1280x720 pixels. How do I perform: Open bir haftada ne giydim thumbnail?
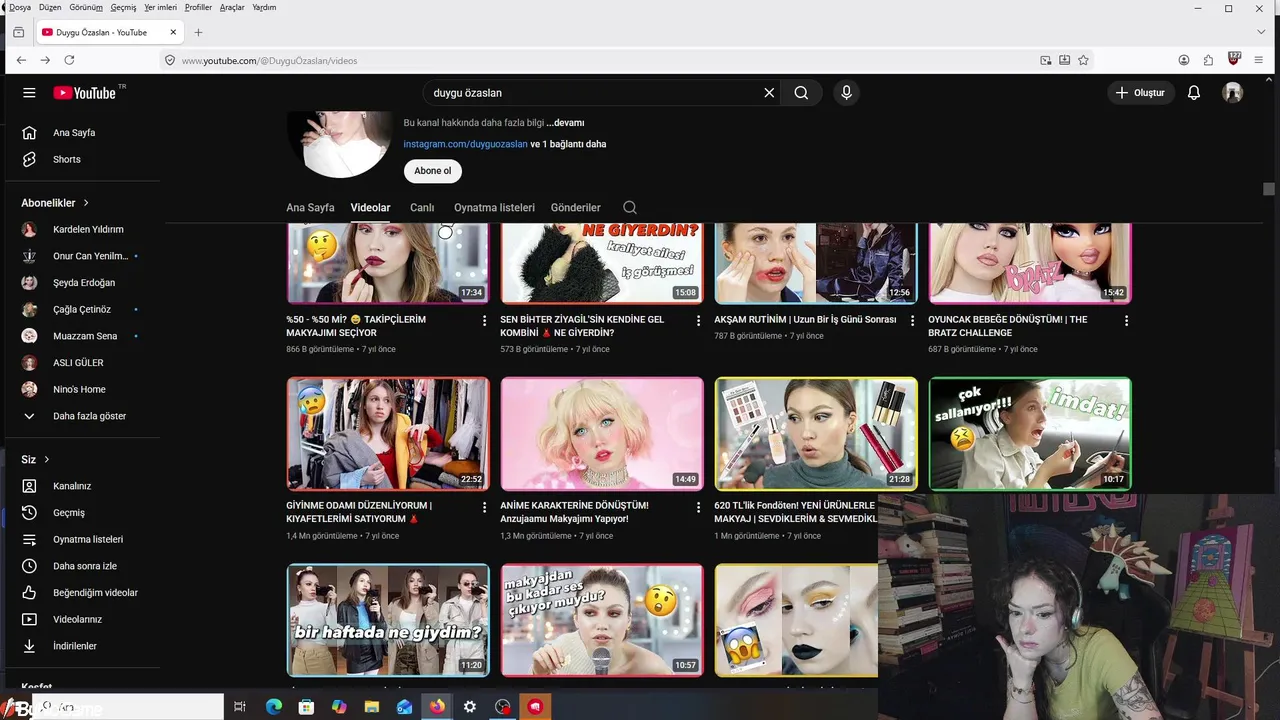tap(388, 620)
